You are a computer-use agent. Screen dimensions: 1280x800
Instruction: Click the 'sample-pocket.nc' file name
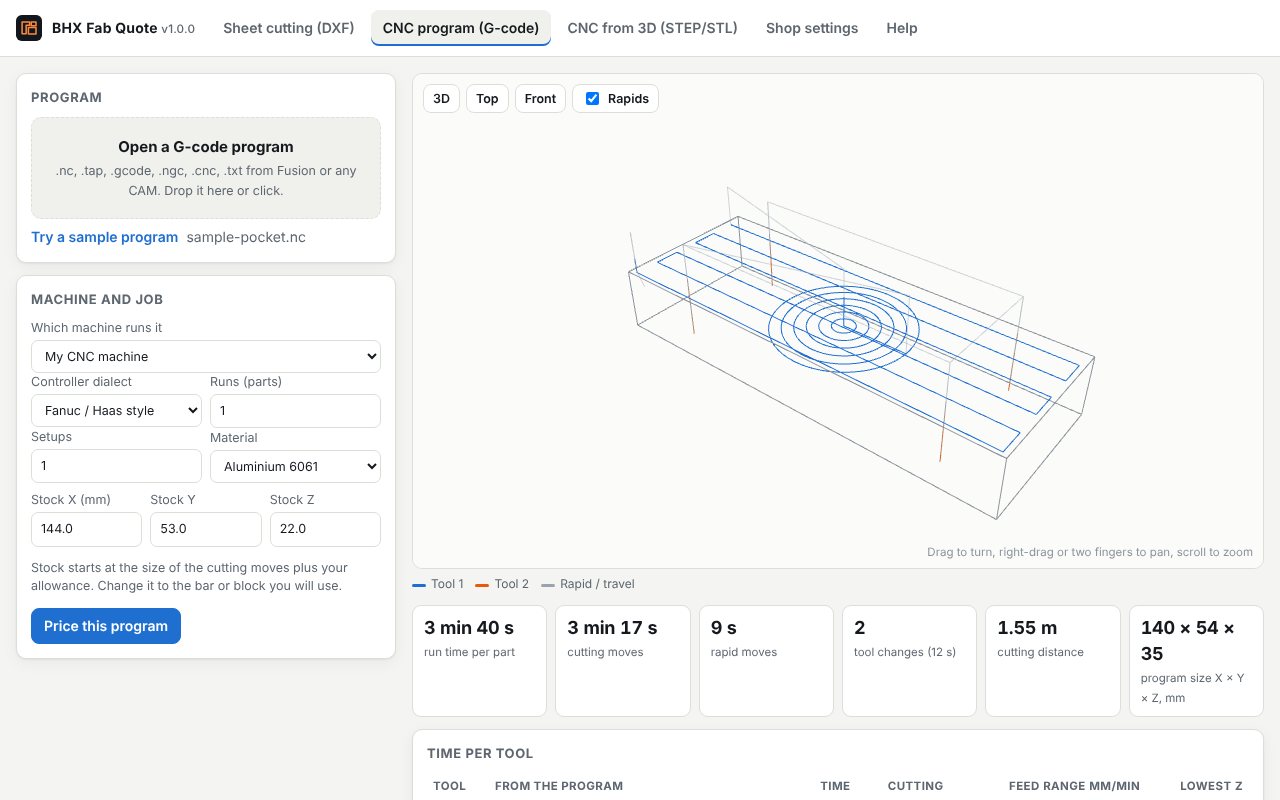(246, 237)
